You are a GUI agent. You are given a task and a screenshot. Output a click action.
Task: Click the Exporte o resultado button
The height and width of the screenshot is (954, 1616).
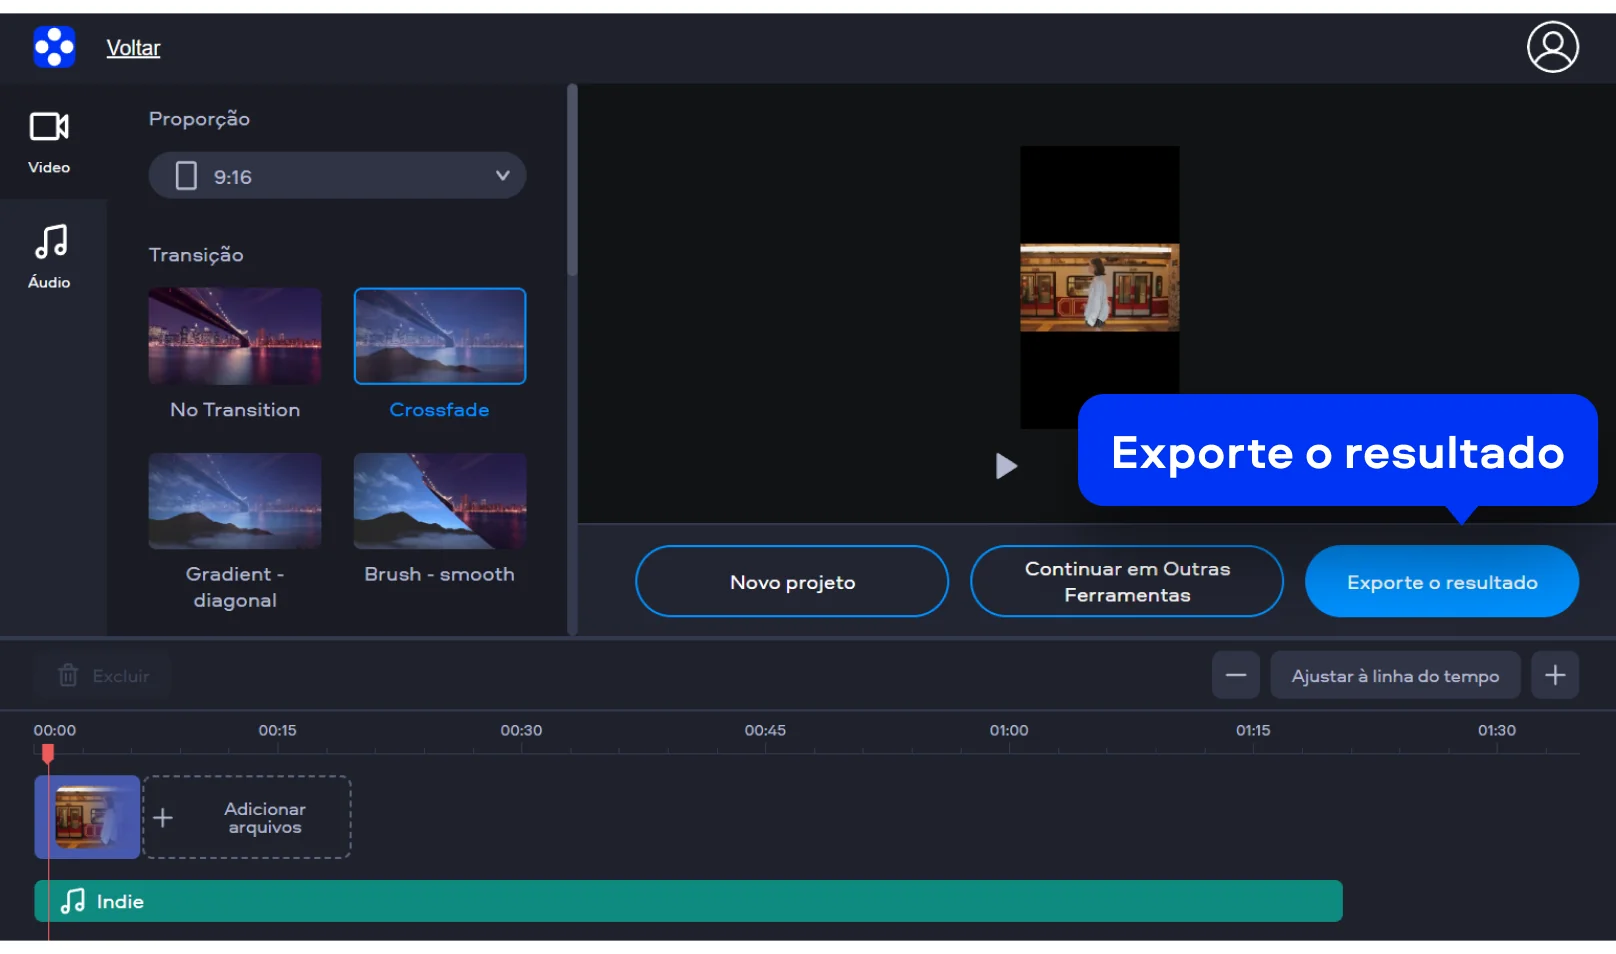1441,582
